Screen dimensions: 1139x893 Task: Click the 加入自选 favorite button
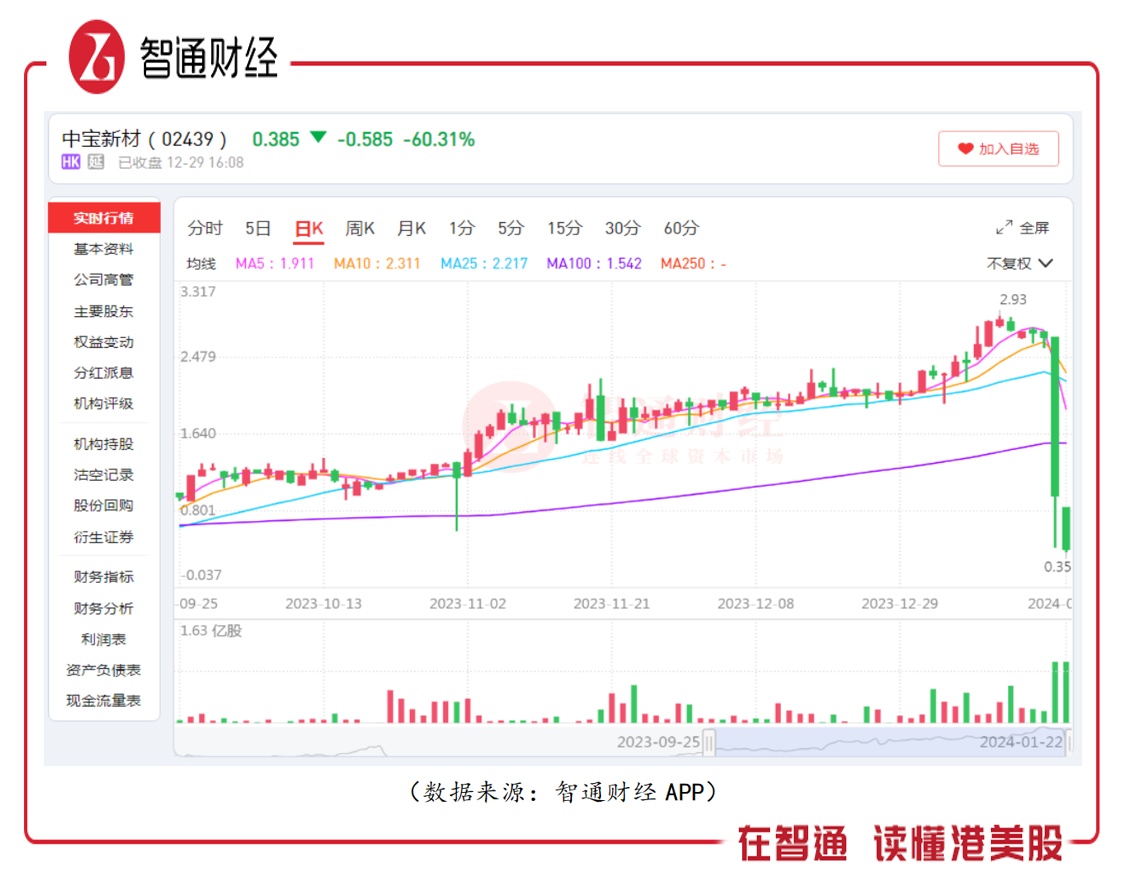tap(998, 148)
